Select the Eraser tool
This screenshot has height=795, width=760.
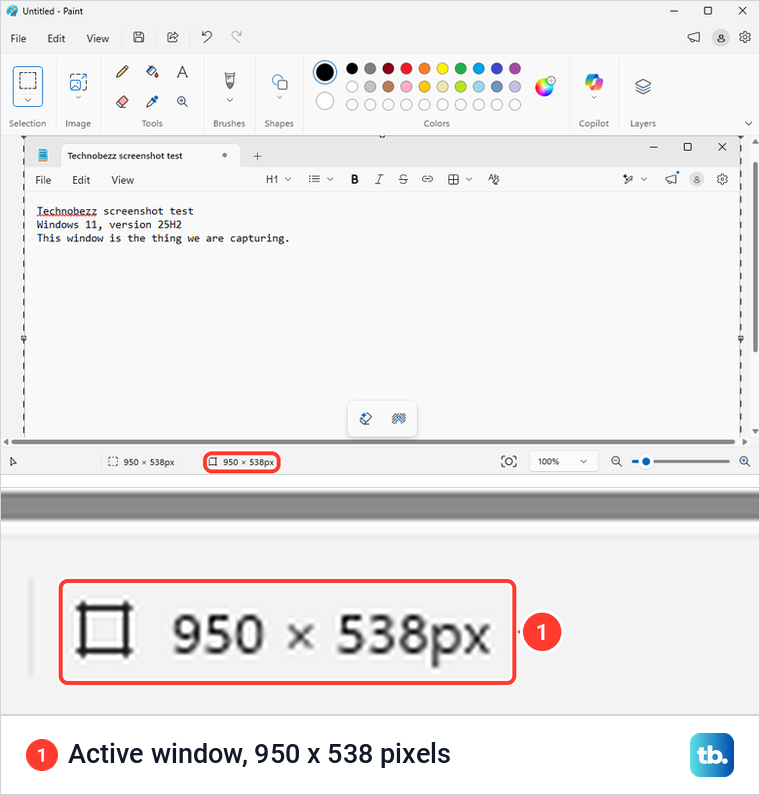[122, 101]
